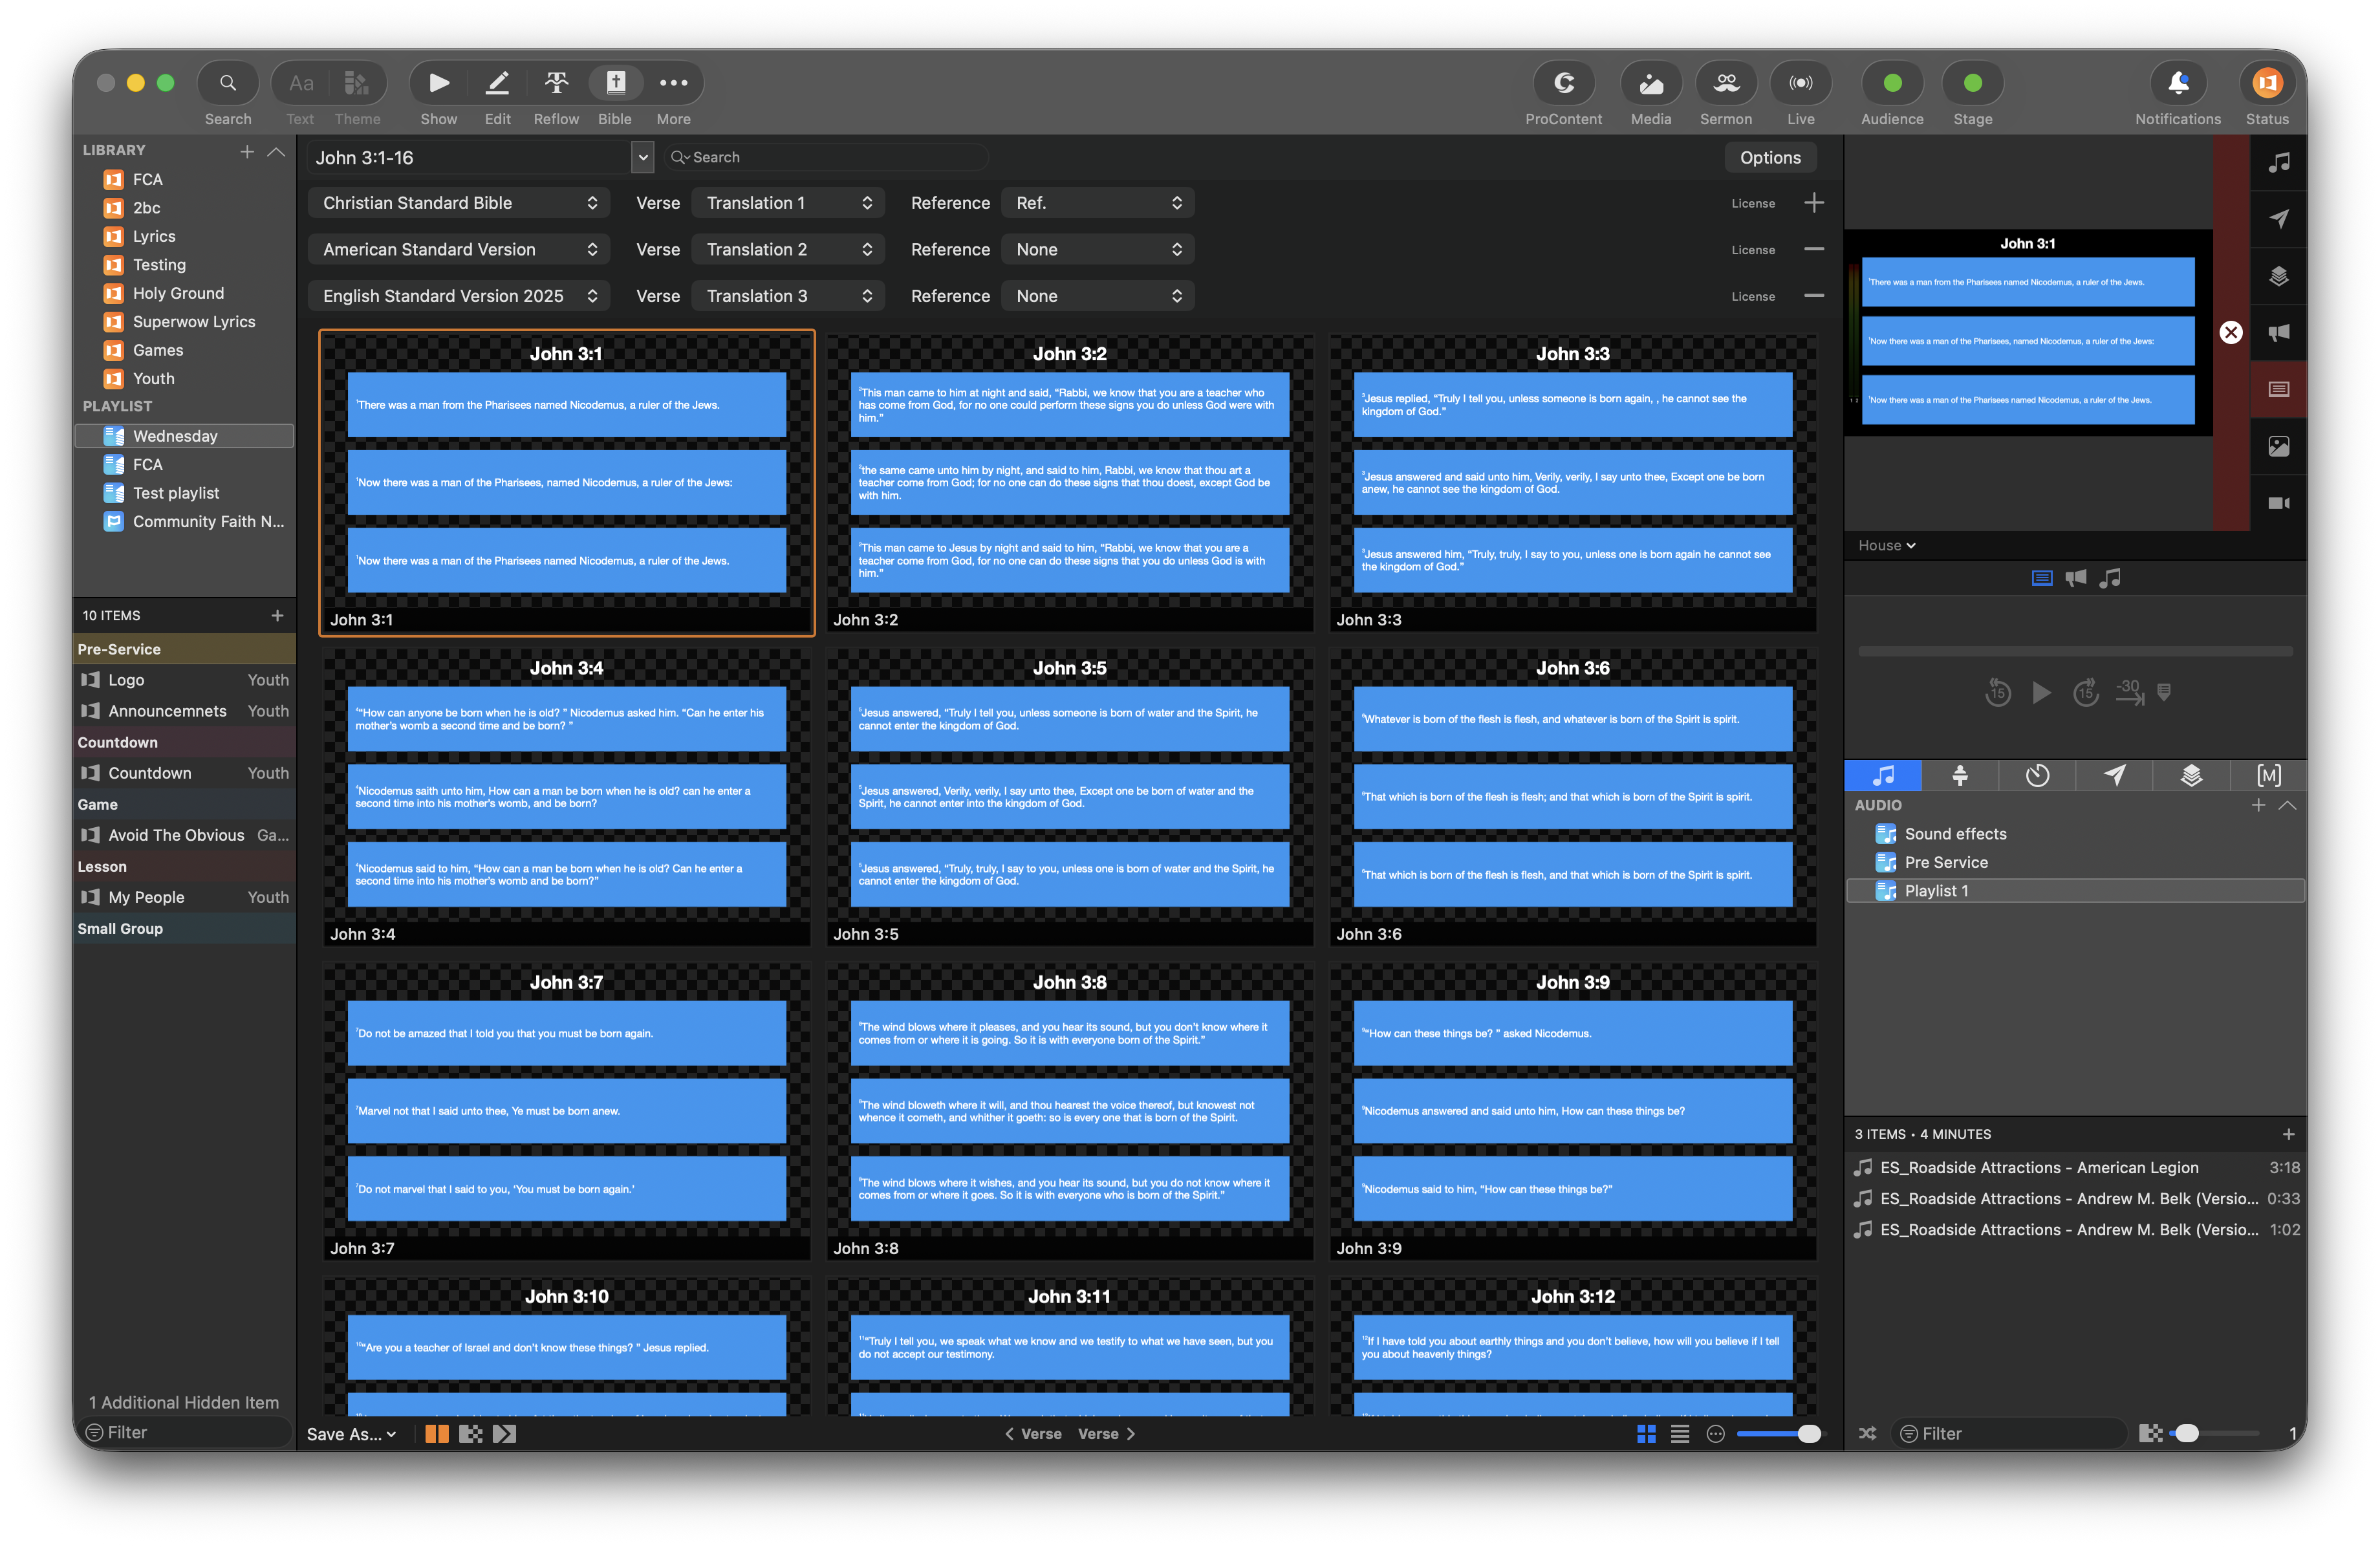Switch to the Timers tab
2380x1547 pixels.
pyautogui.click(x=2037, y=775)
